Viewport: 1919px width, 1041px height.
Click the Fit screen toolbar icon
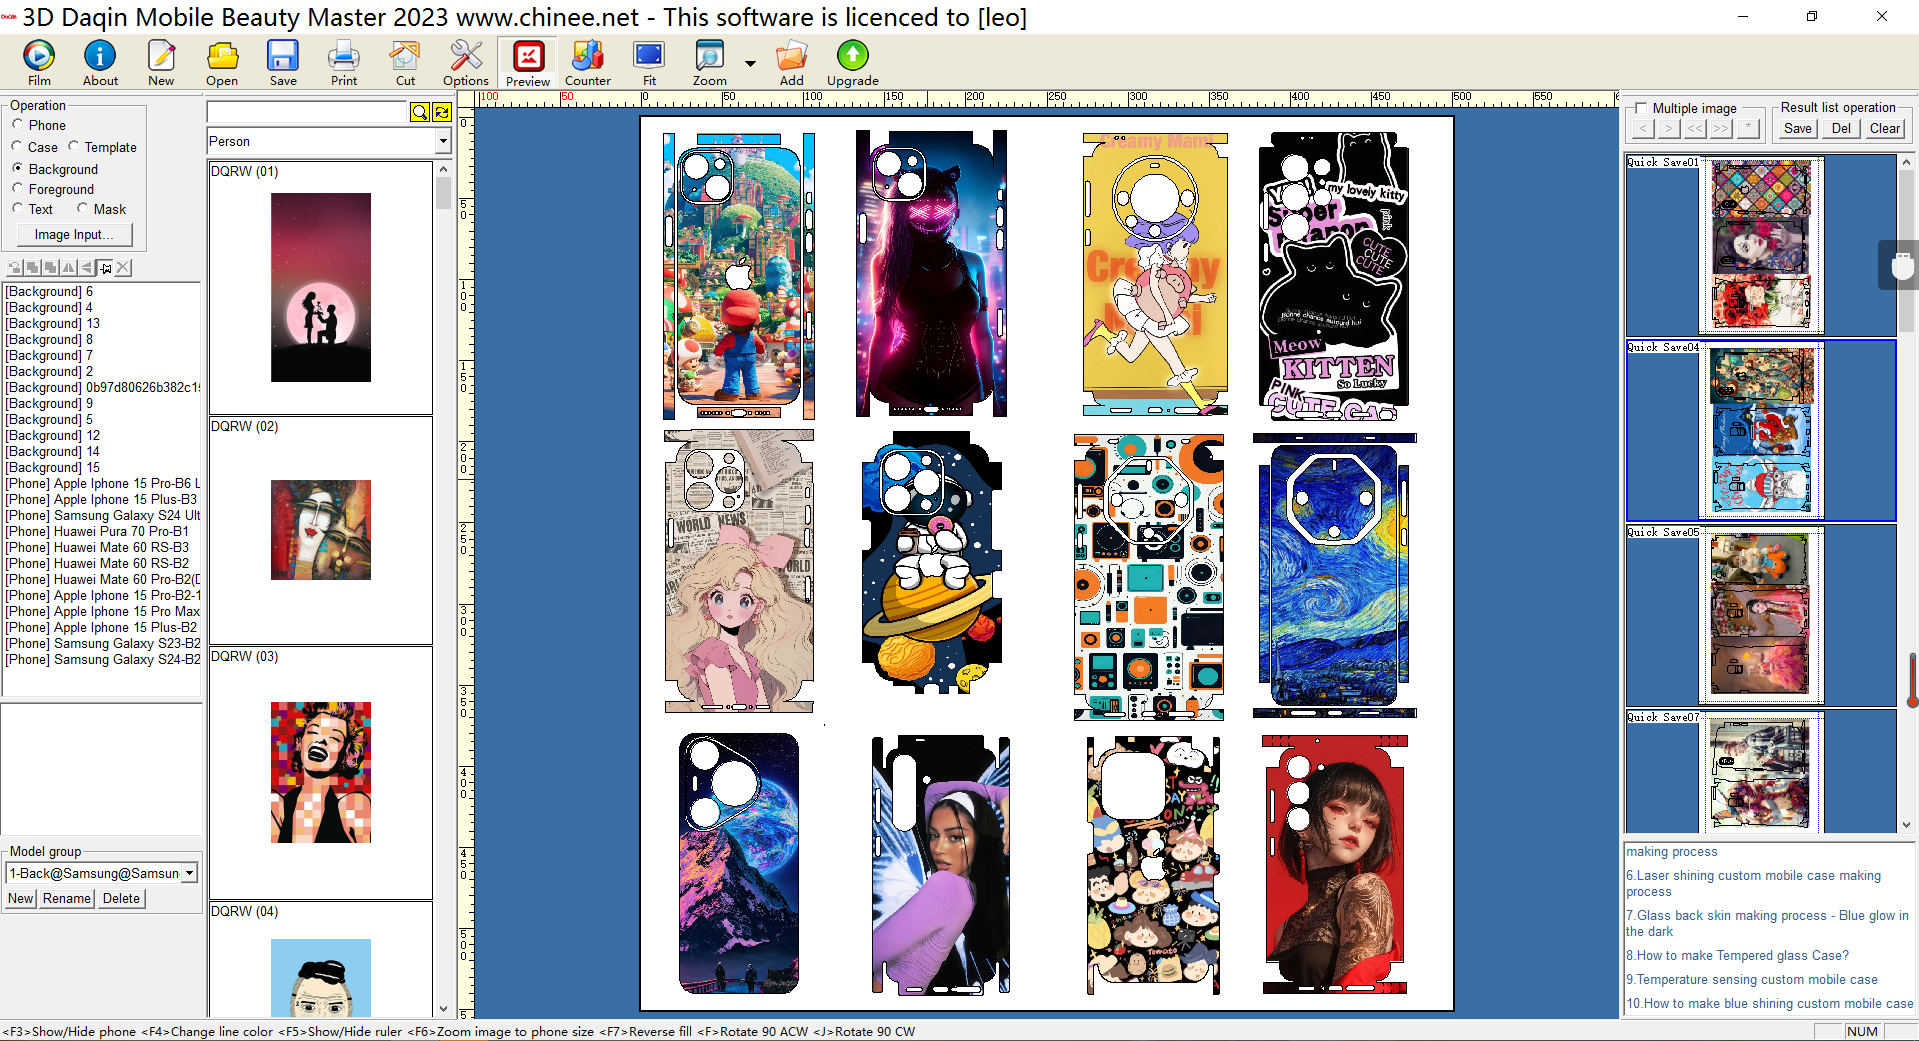click(649, 63)
